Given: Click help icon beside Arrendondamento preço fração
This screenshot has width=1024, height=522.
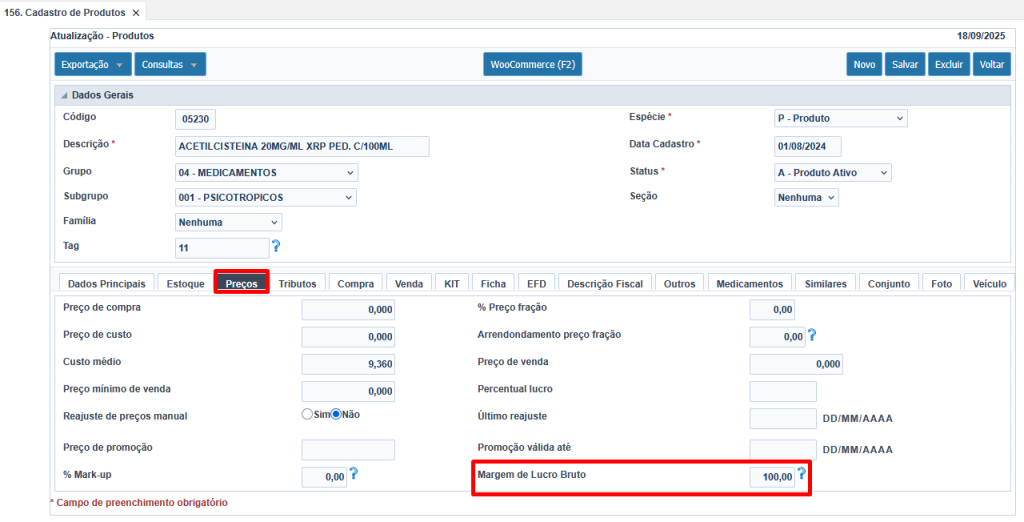Looking at the screenshot, I should 812,336.
